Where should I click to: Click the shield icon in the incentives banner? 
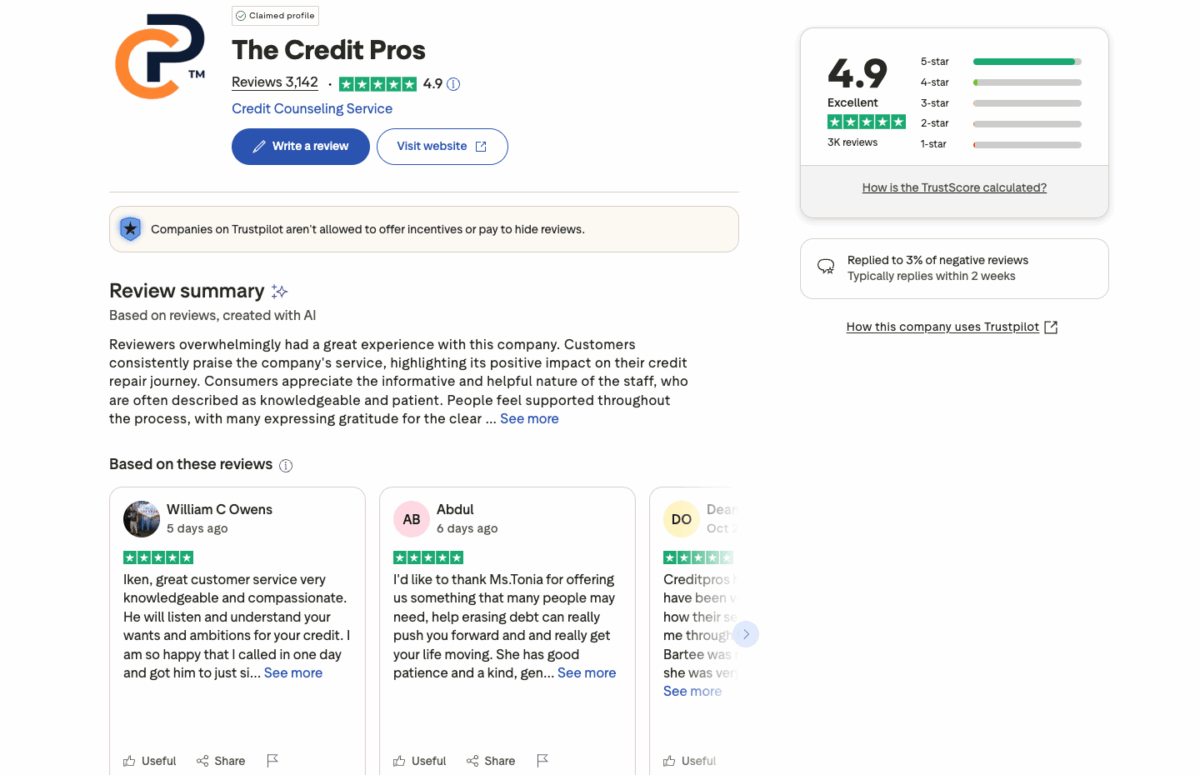click(130, 228)
